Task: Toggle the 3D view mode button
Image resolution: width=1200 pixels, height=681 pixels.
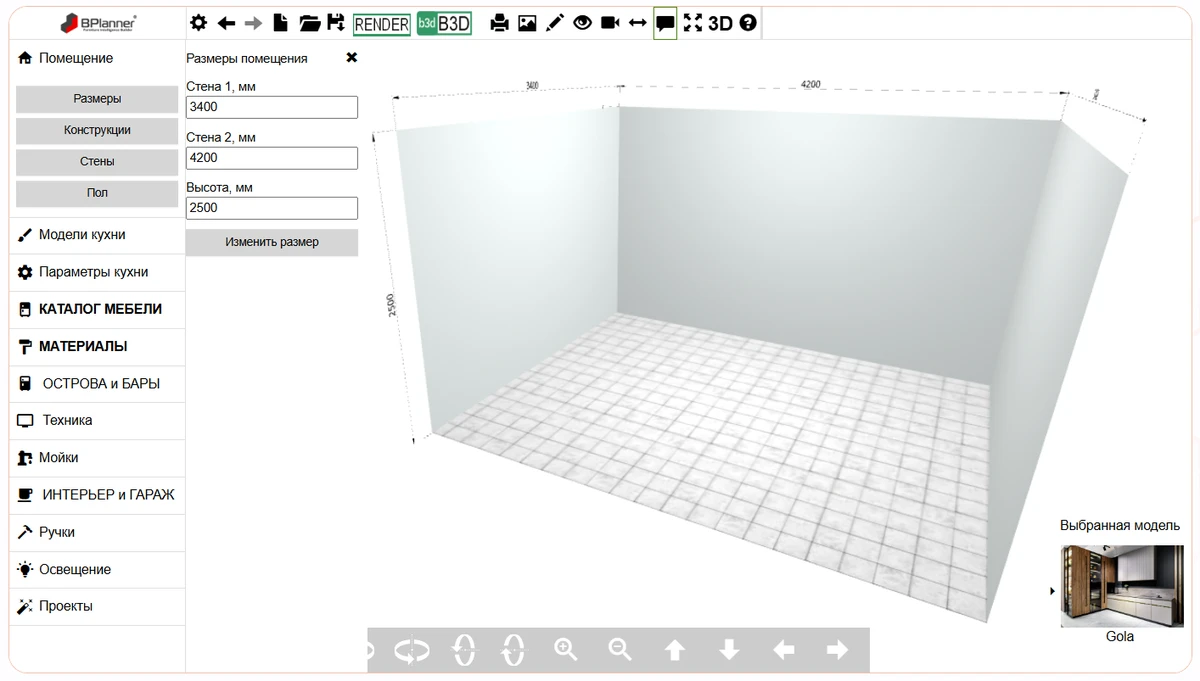Action: click(x=720, y=24)
